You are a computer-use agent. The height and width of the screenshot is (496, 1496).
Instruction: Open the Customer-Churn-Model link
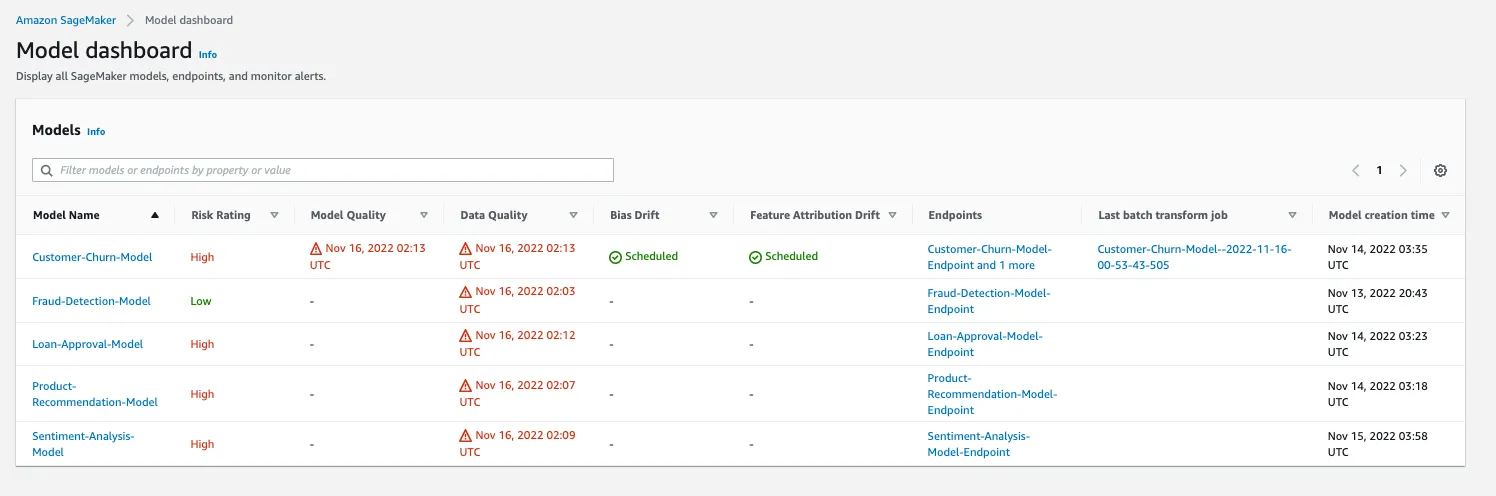tap(92, 257)
